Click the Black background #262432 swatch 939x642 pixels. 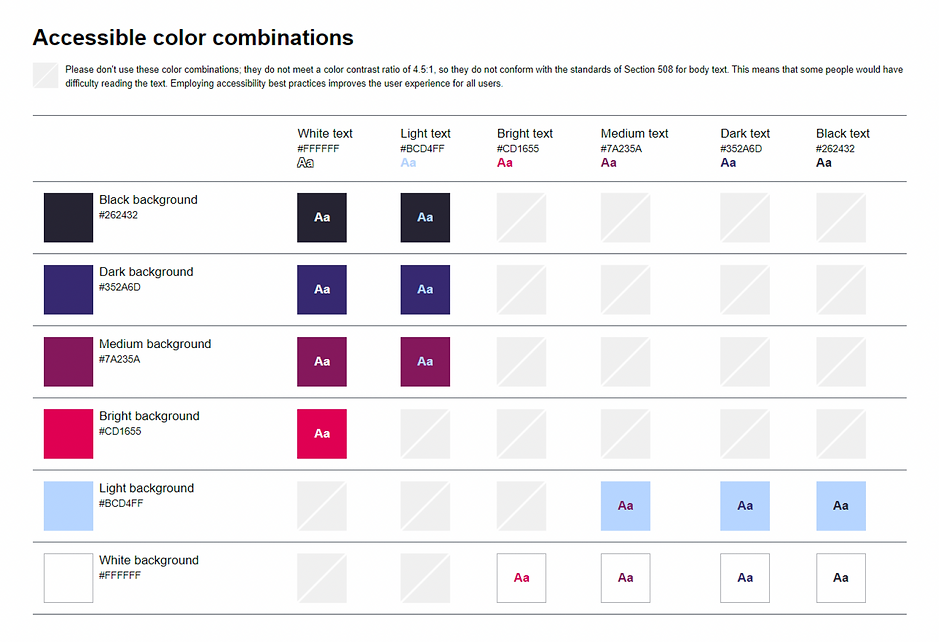pyautogui.click(x=68, y=217)
